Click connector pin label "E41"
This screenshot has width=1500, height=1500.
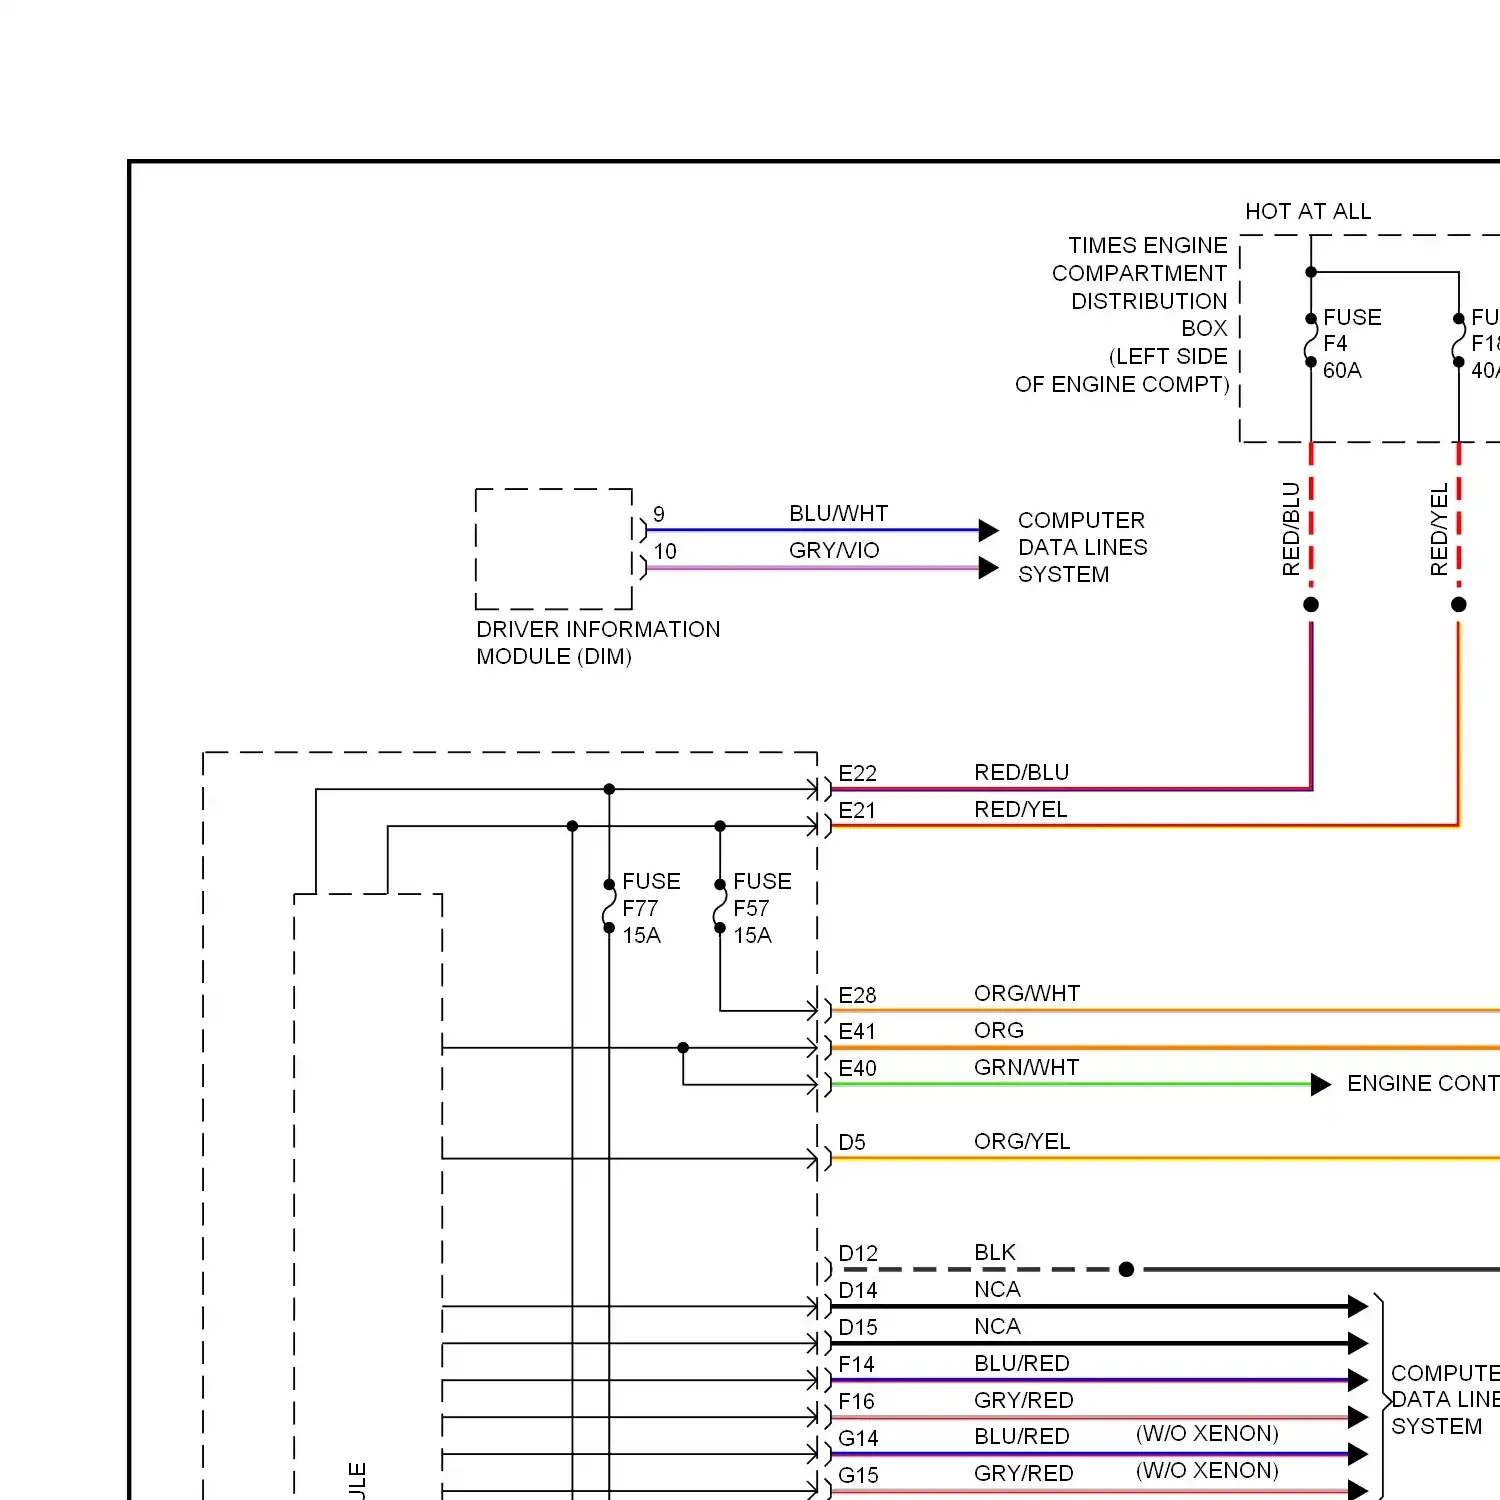[x=857, y=1031]
